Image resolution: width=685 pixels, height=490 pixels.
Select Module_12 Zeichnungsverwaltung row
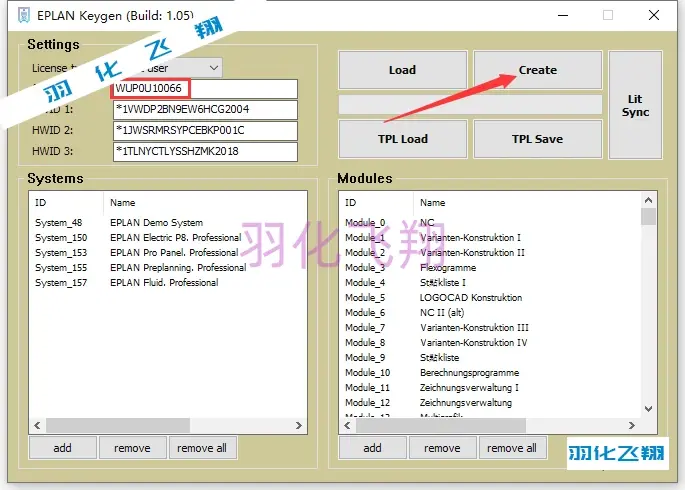(490, 403)
